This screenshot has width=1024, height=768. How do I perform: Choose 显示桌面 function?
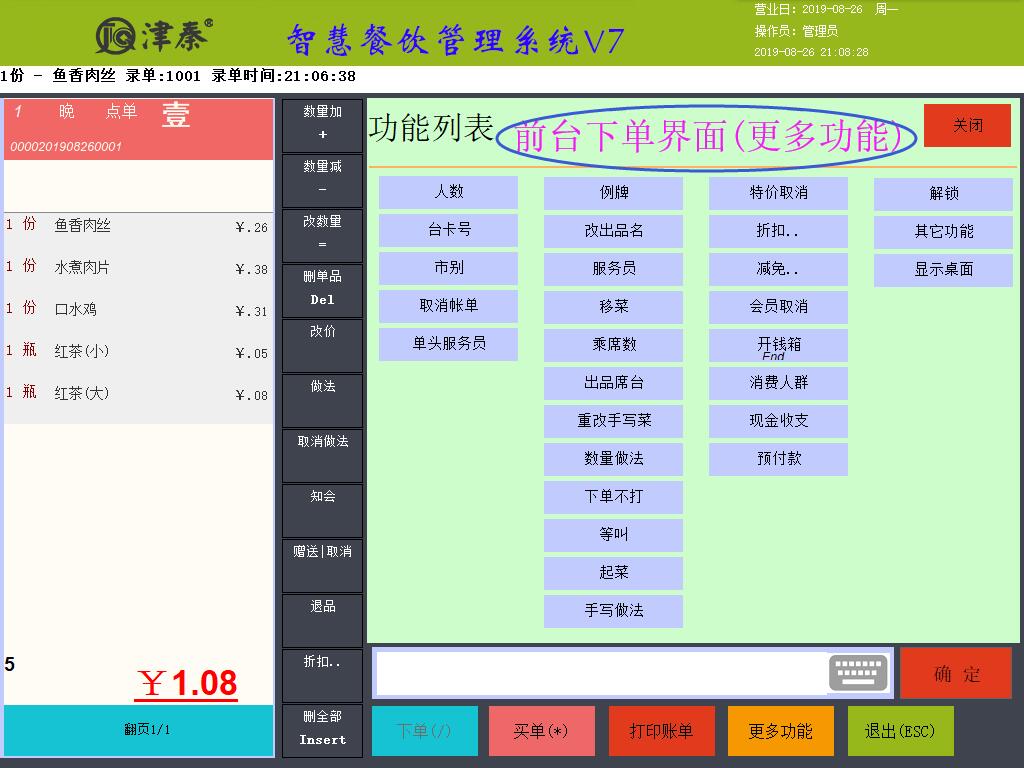point(943,270)
